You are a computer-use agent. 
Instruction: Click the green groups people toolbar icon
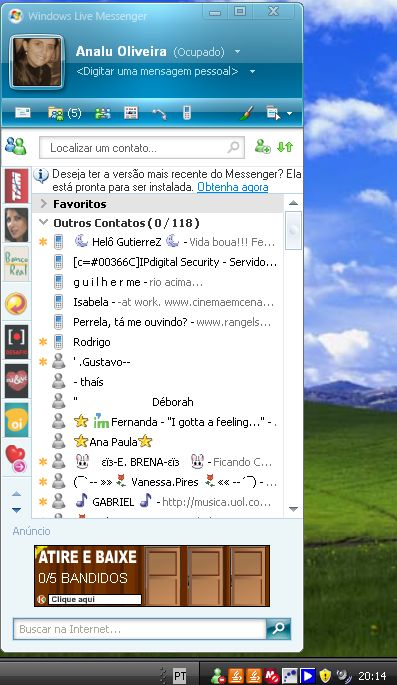103,114
